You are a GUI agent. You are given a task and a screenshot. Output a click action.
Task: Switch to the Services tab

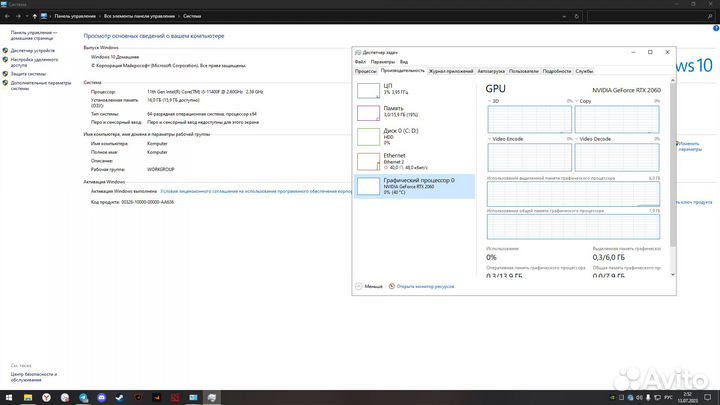pyautogui.click(x=584, y=71)
